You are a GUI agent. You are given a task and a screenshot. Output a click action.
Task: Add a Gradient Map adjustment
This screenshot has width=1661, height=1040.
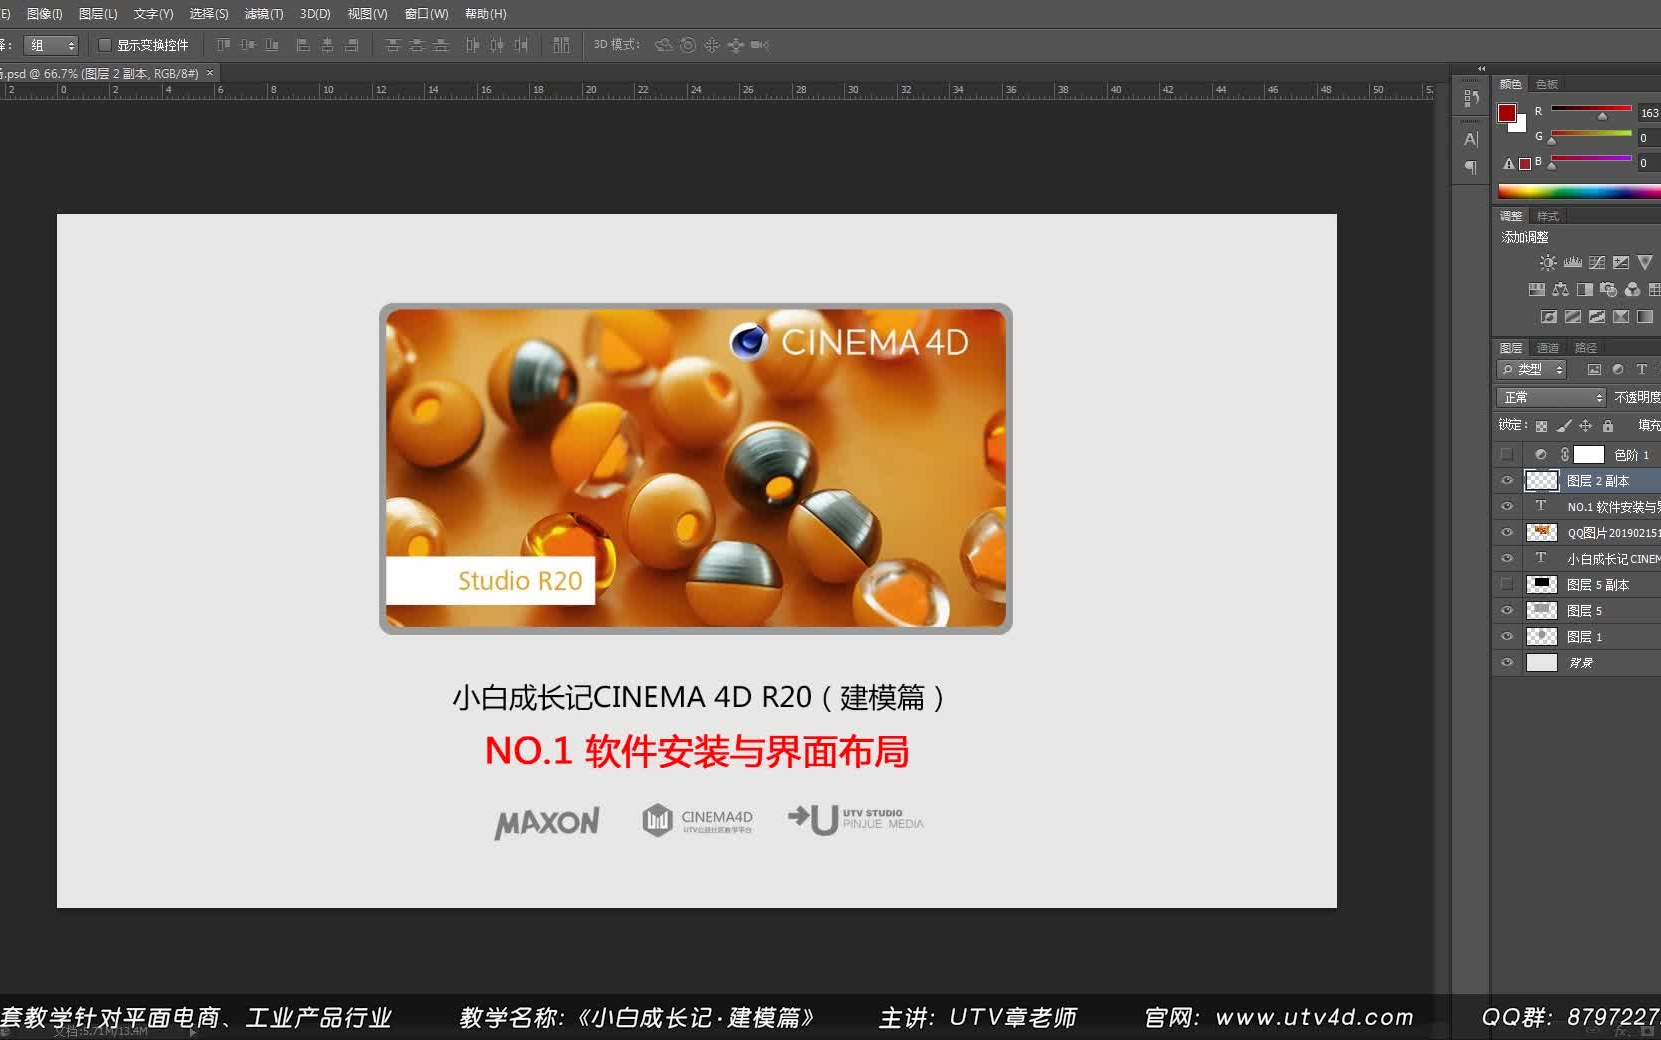[x=1645, y=317]
